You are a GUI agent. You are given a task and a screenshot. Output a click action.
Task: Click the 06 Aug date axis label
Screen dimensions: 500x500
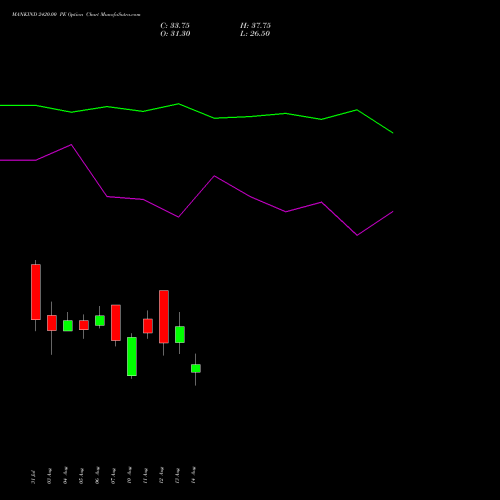[97, 475]
